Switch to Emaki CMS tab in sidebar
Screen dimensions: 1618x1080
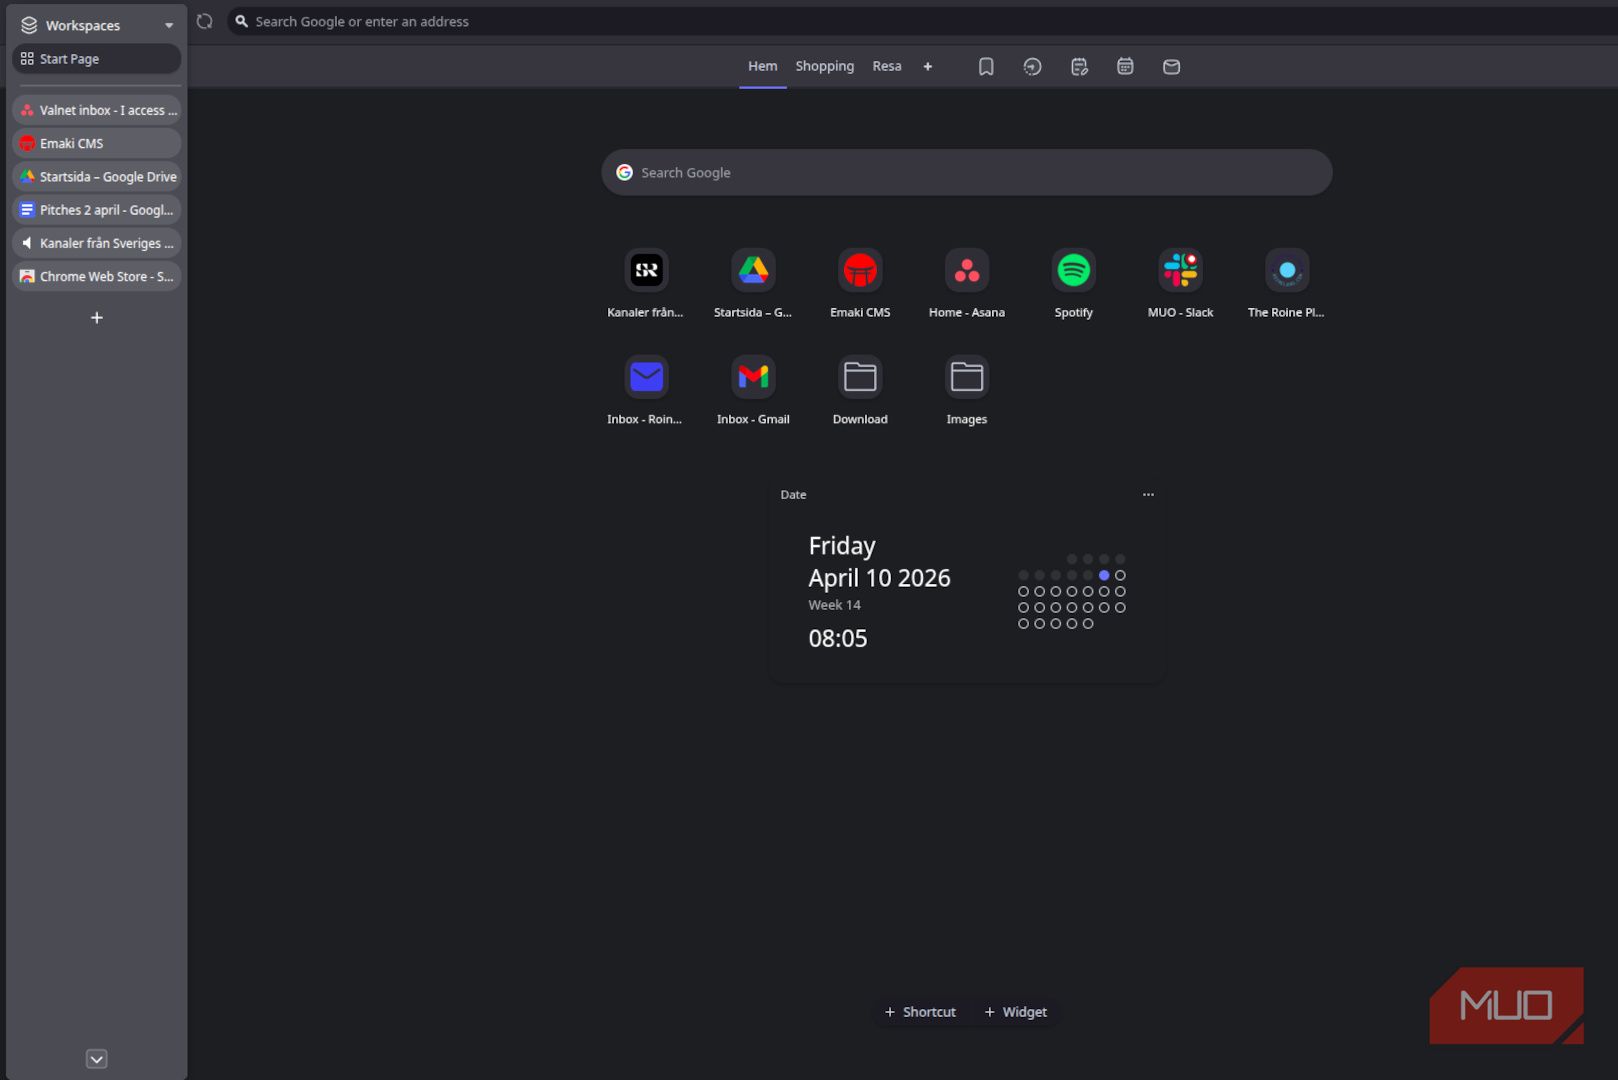click(97, 143)
